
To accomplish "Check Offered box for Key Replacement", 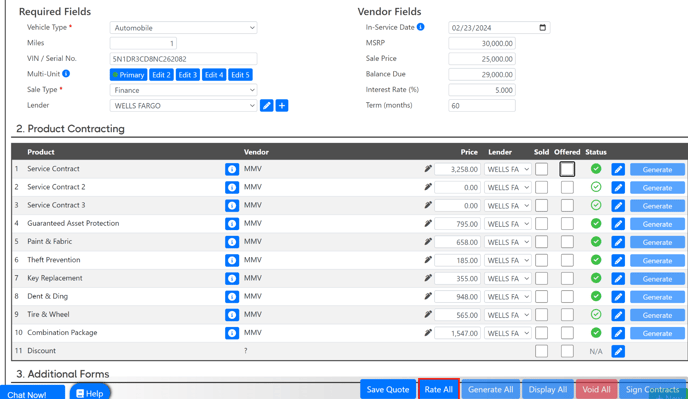I will [567, 278].
